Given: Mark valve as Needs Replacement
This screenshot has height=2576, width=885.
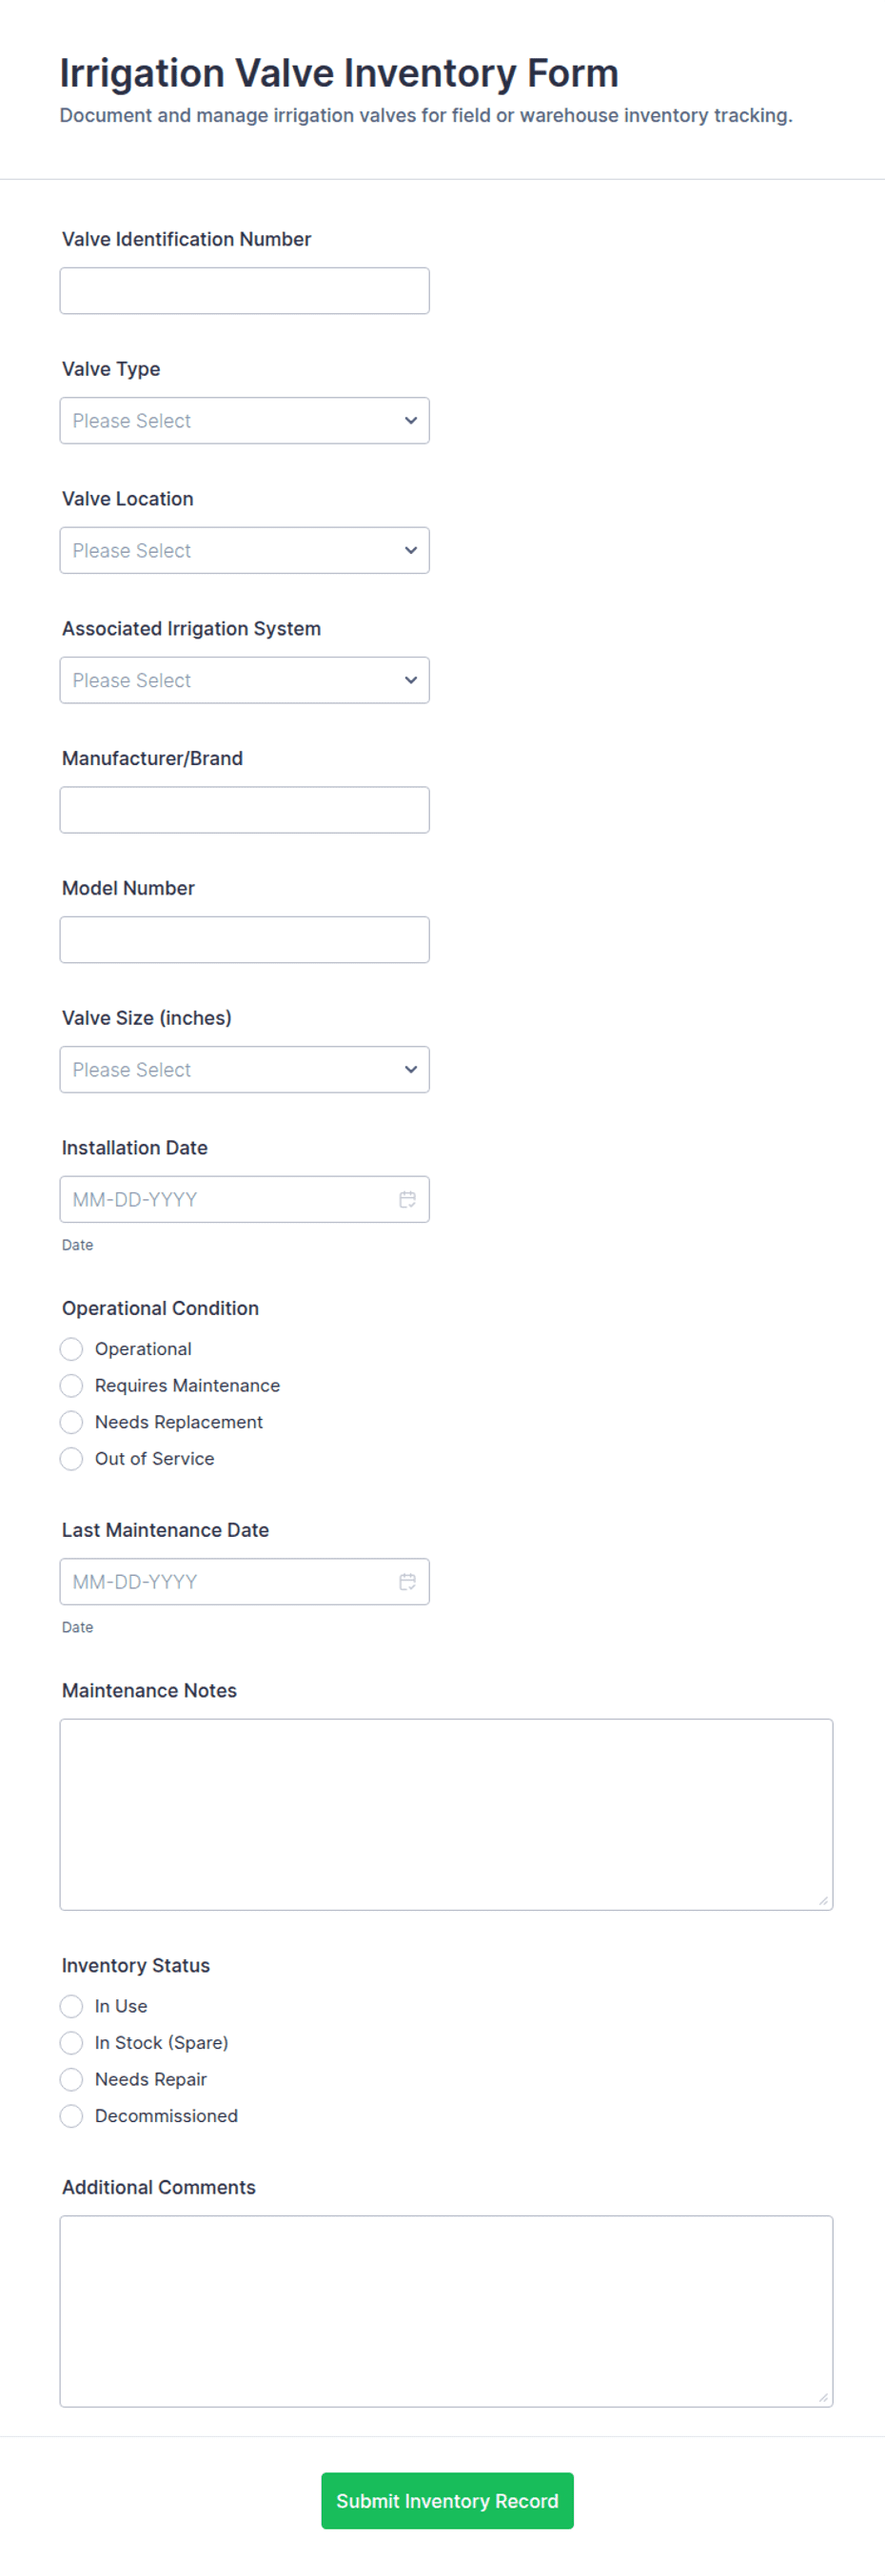Looking at the screenshot, I should coord(72,1422).
